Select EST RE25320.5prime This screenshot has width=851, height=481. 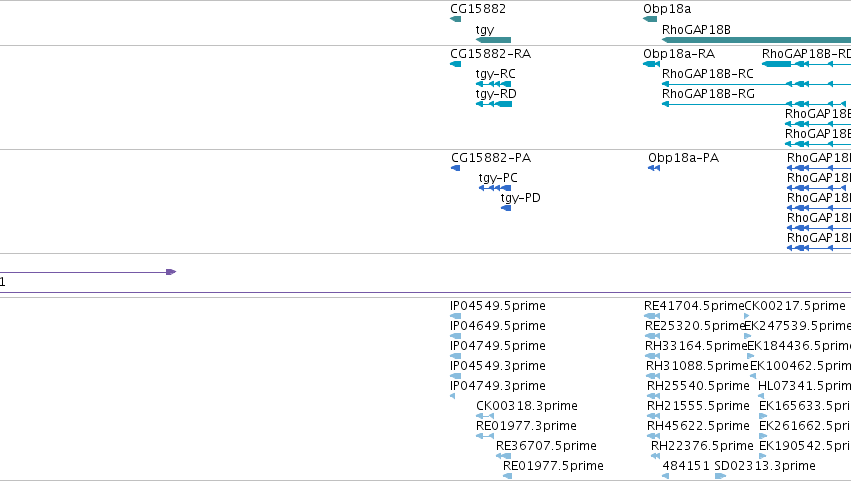click(695, 326)
